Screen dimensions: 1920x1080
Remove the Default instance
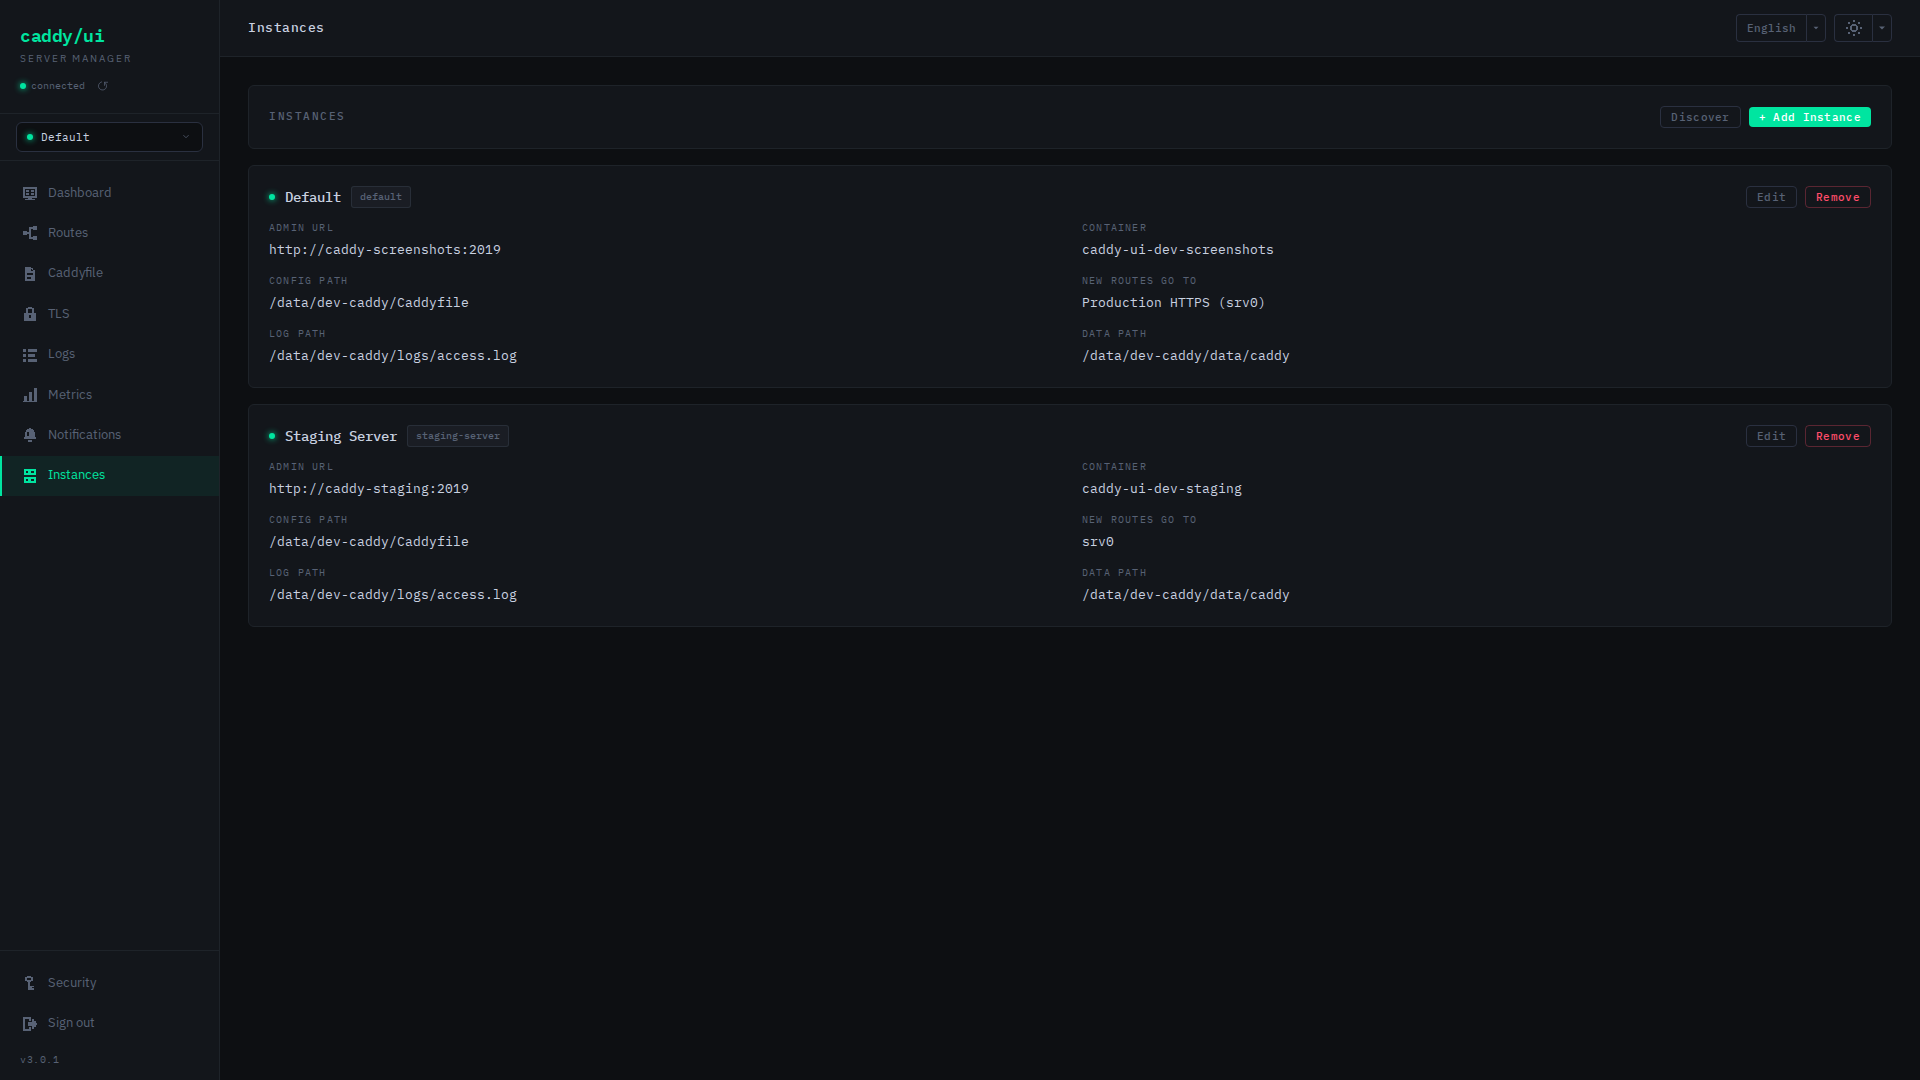[x=1838, y=197]
